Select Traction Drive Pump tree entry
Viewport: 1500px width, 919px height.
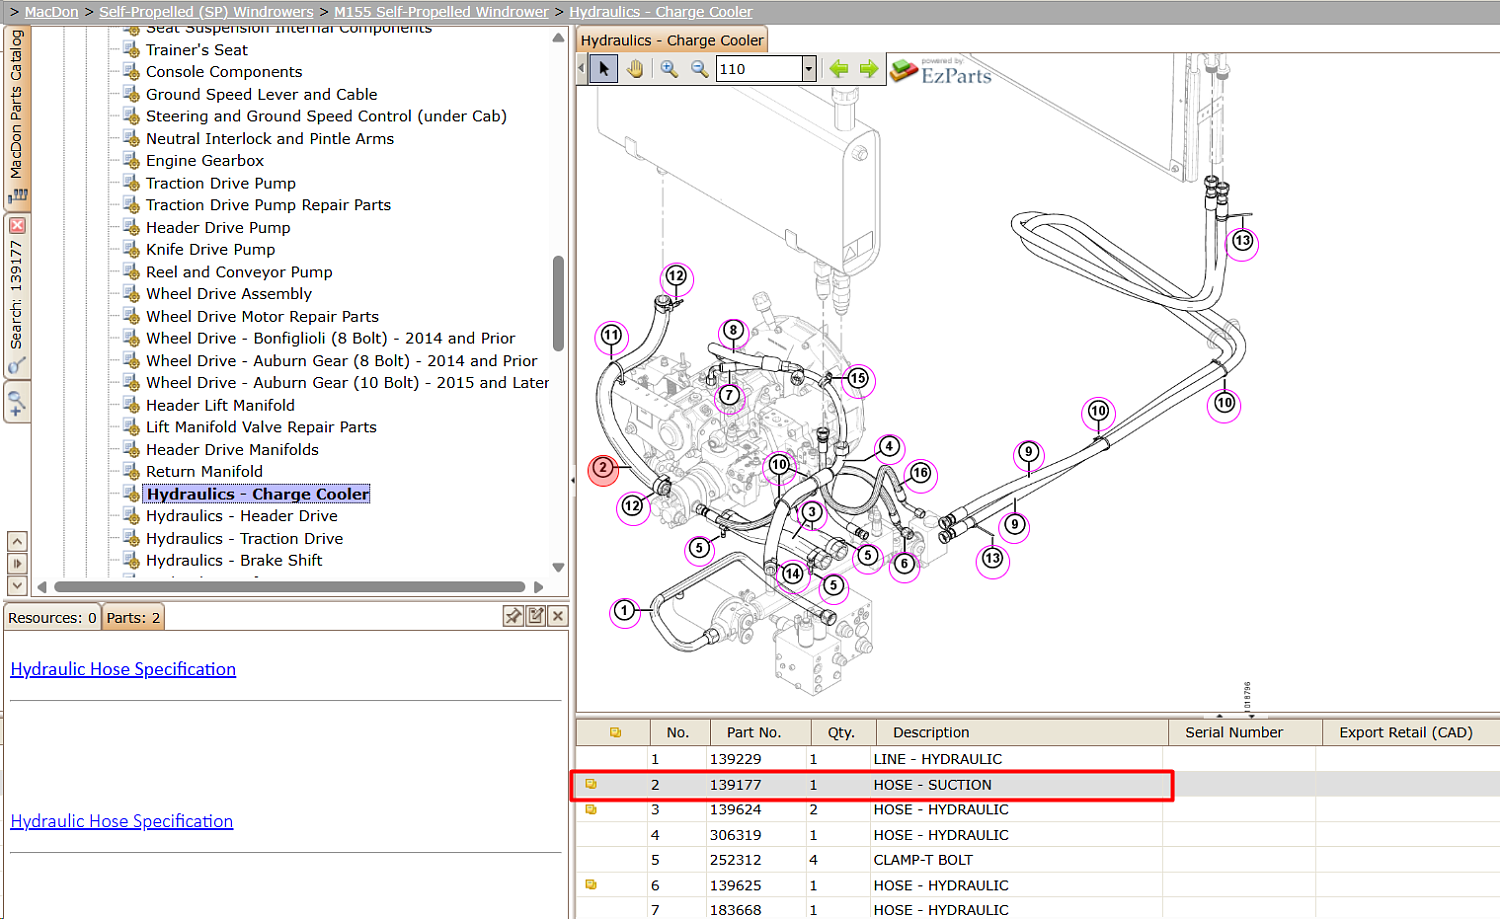221,183
